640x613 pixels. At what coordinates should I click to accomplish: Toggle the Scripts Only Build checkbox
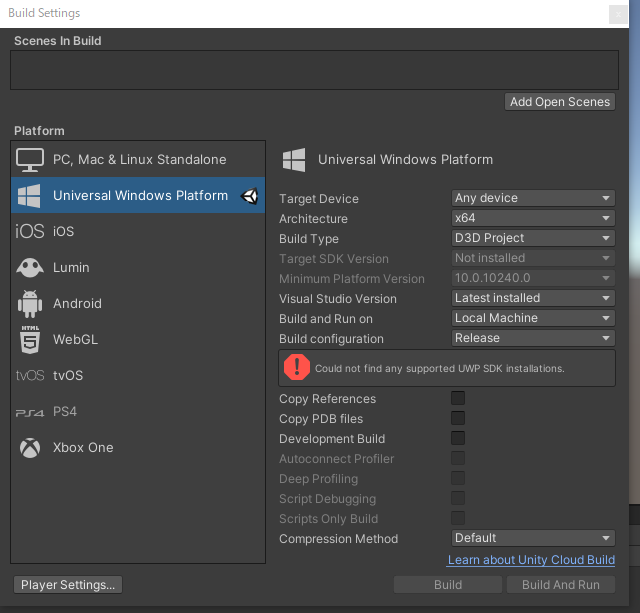tap(458, 518)
